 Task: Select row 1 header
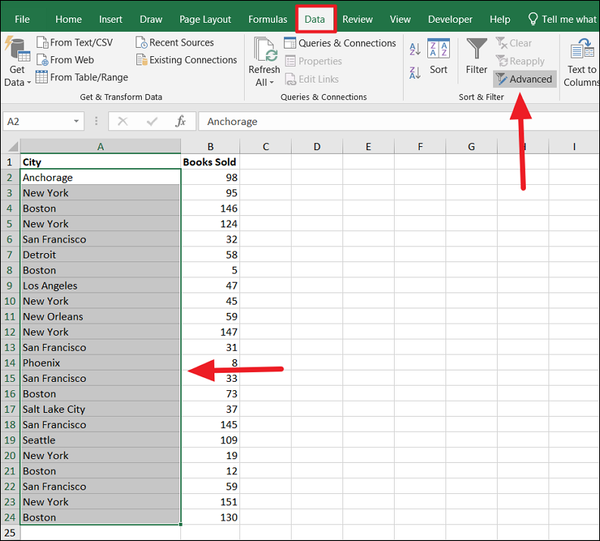click(x=10, y=162)
